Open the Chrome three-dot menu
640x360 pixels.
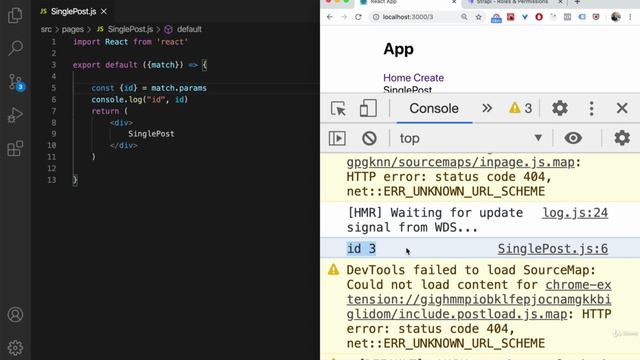point(630,17)
